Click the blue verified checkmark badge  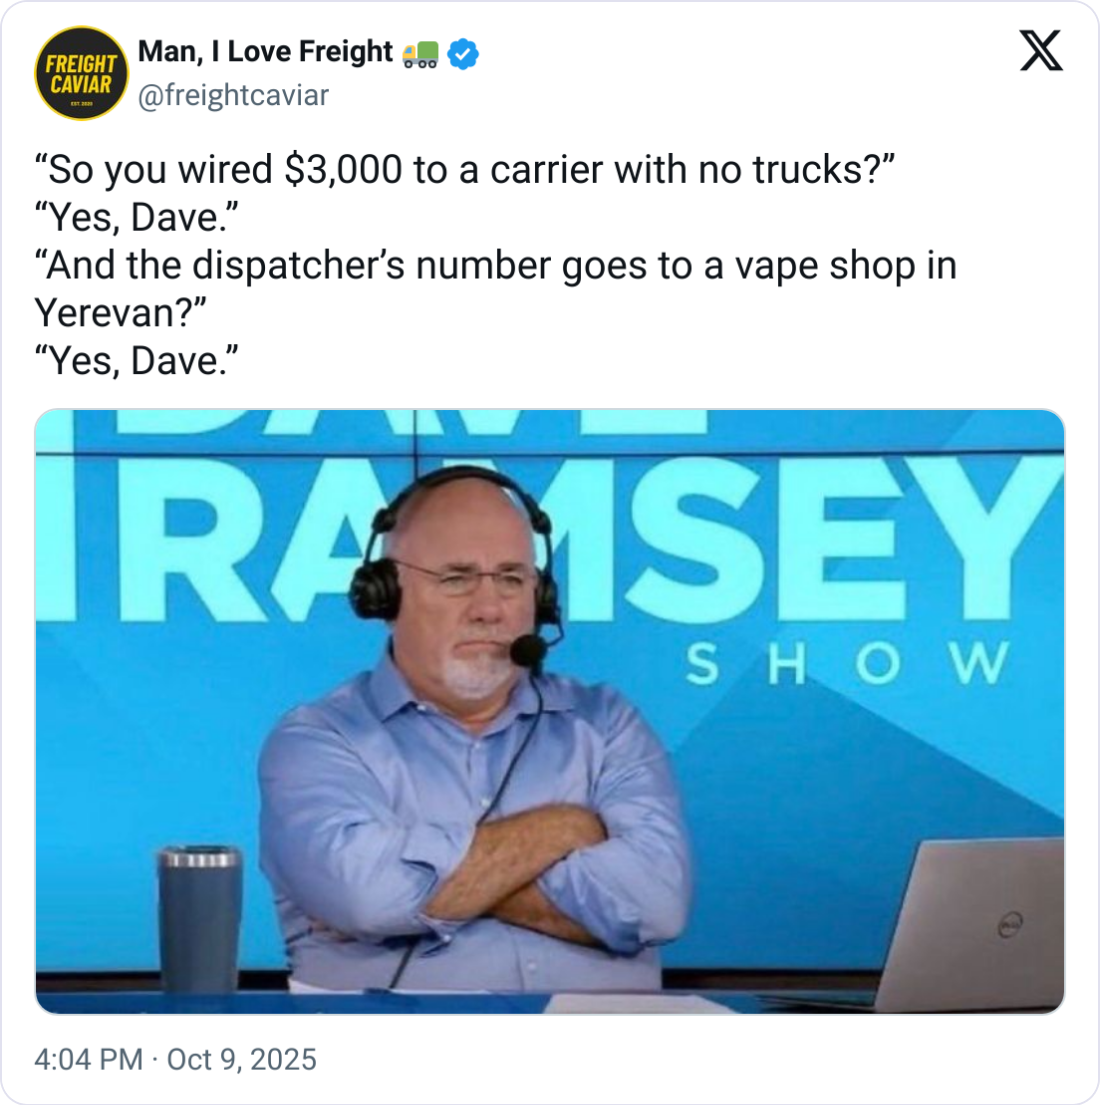(463, 54)
